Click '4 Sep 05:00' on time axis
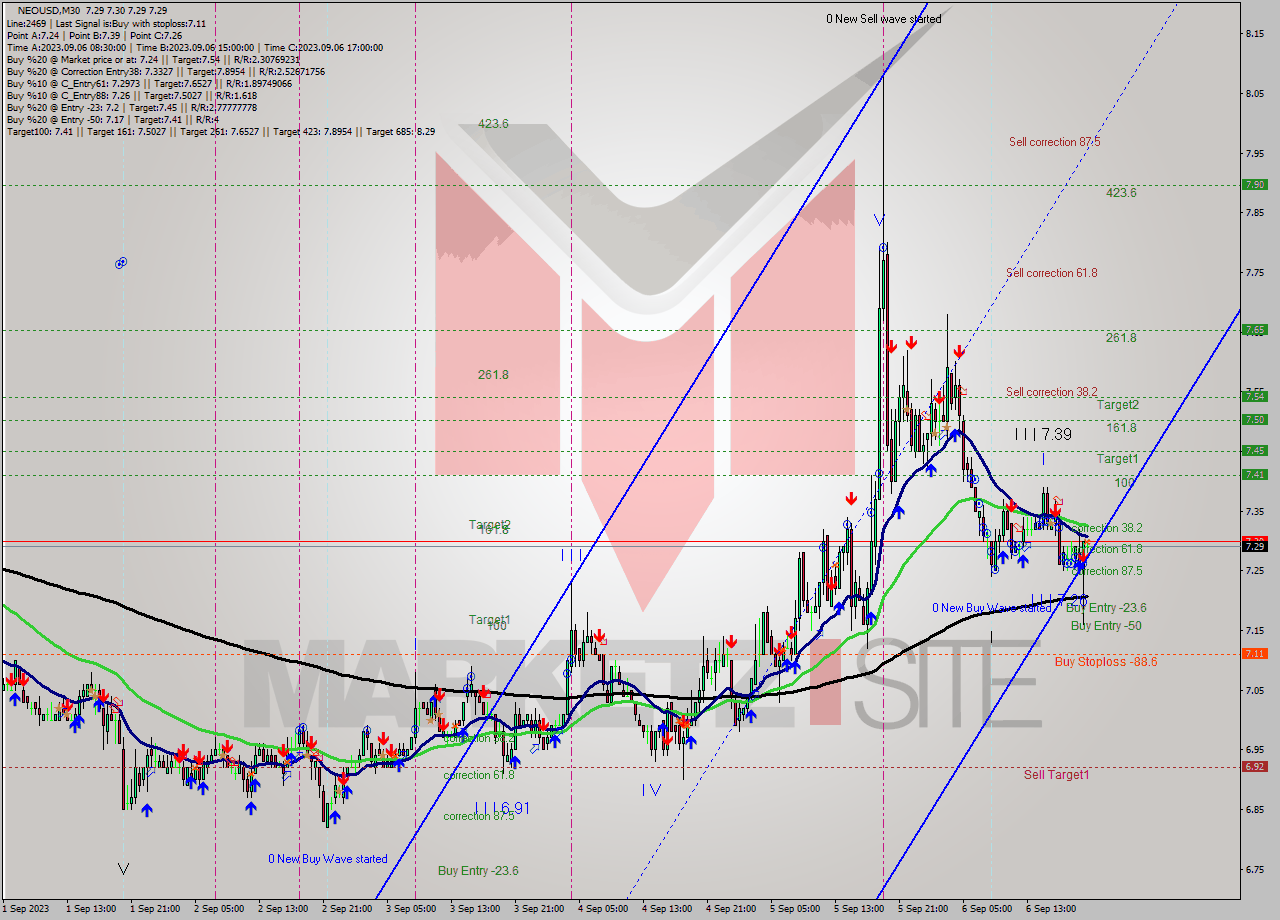This screenshot has height=920, width=1280. point(603,909)
